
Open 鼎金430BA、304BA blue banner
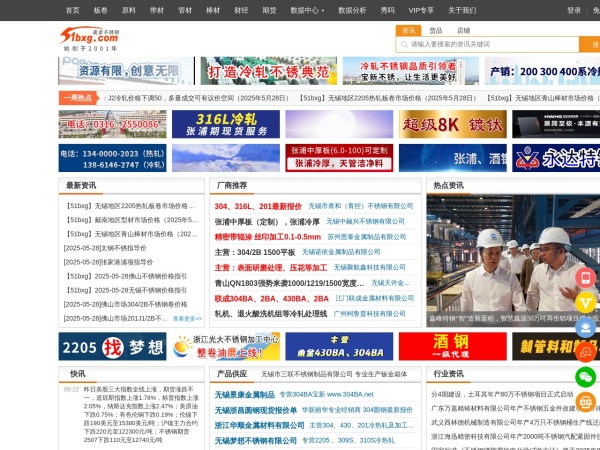(339, 346)
